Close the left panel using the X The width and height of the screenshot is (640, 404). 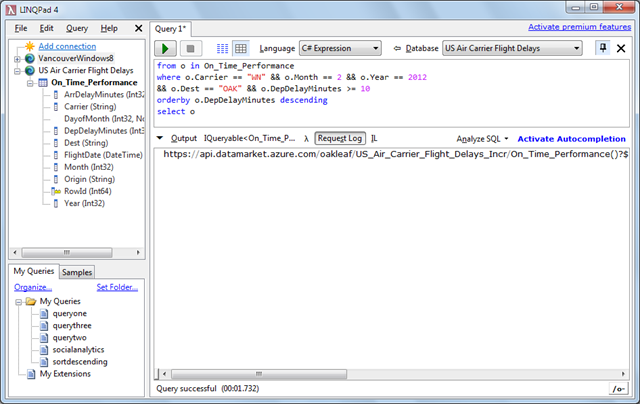(139, 28)
